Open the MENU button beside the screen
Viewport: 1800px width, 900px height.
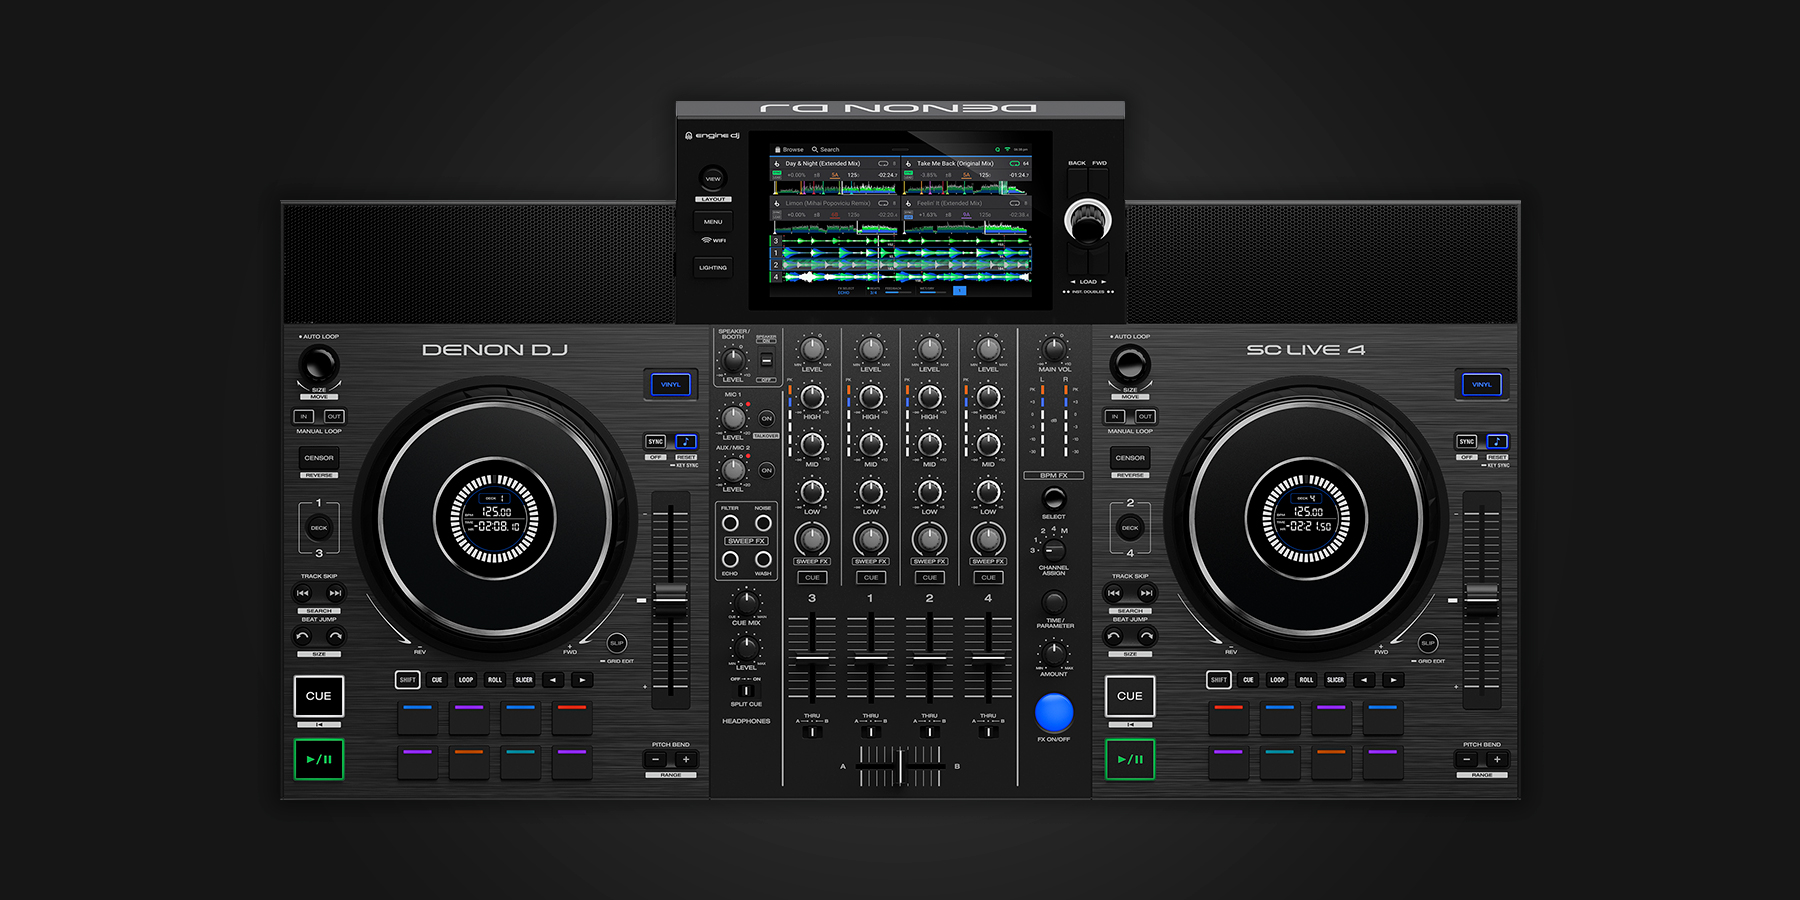pyautogui.click(x=713, y=222)
